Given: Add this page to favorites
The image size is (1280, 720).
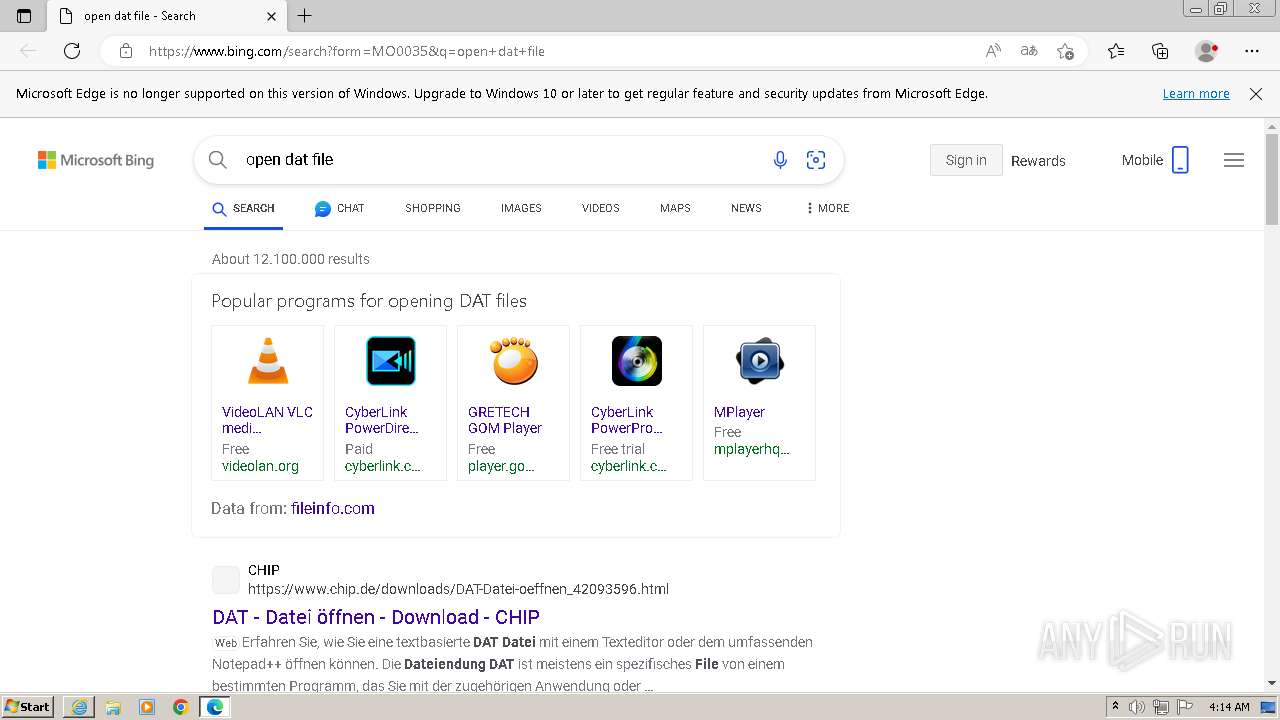Looking at the screenshot, I should (x=1066, y=51).
